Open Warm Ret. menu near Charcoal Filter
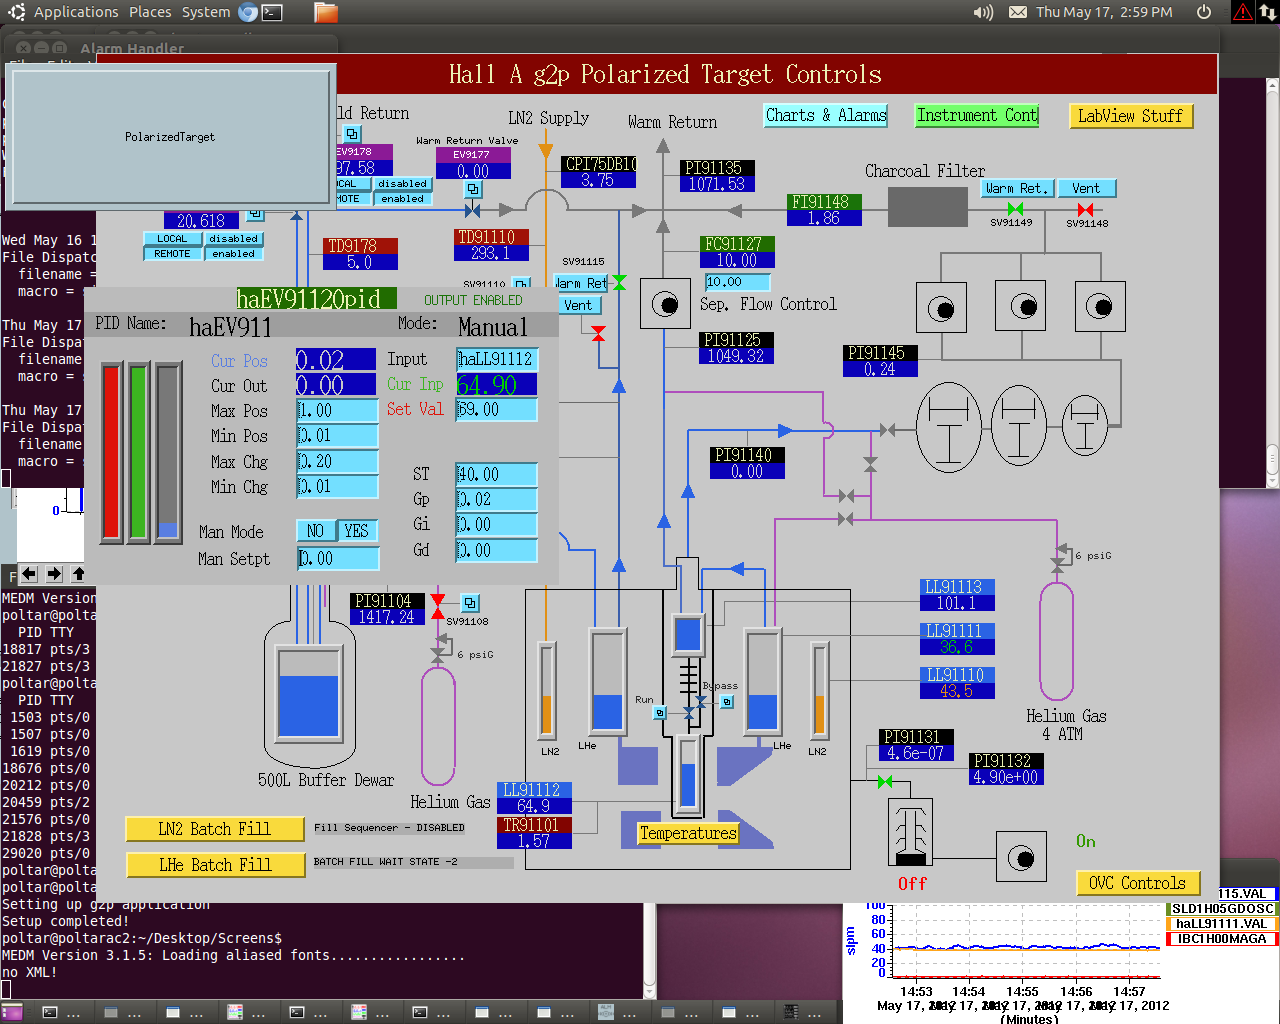Screen dimensions: 1280x1024 pyautogui.click(x=1016, y=188)
